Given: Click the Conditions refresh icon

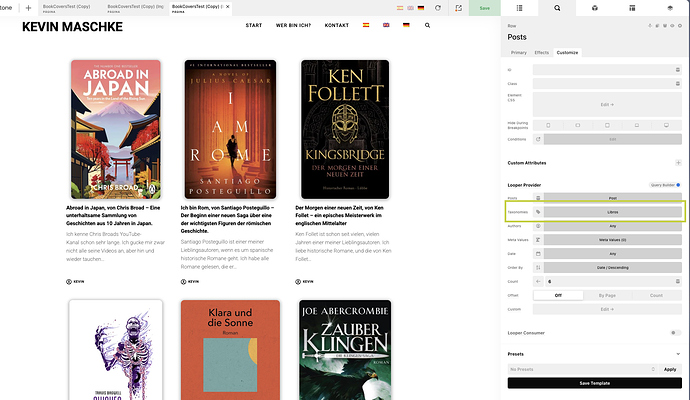Looking at the screenshot, I should click(538, 139).
